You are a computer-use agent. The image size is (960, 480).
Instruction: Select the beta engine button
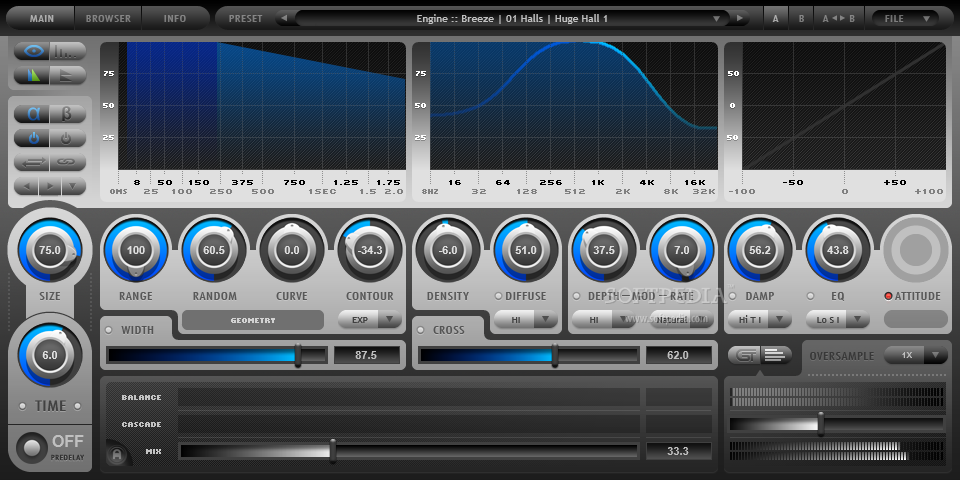coord(67,114)
